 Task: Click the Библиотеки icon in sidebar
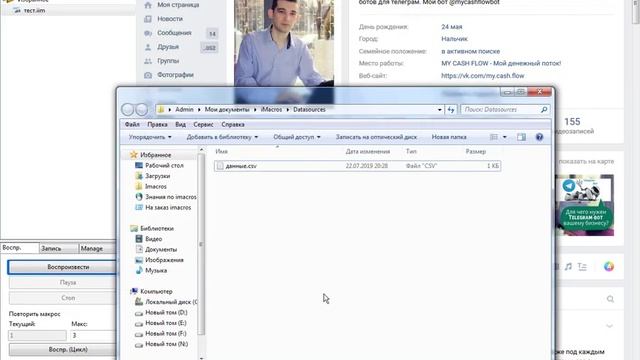point(133,228)
